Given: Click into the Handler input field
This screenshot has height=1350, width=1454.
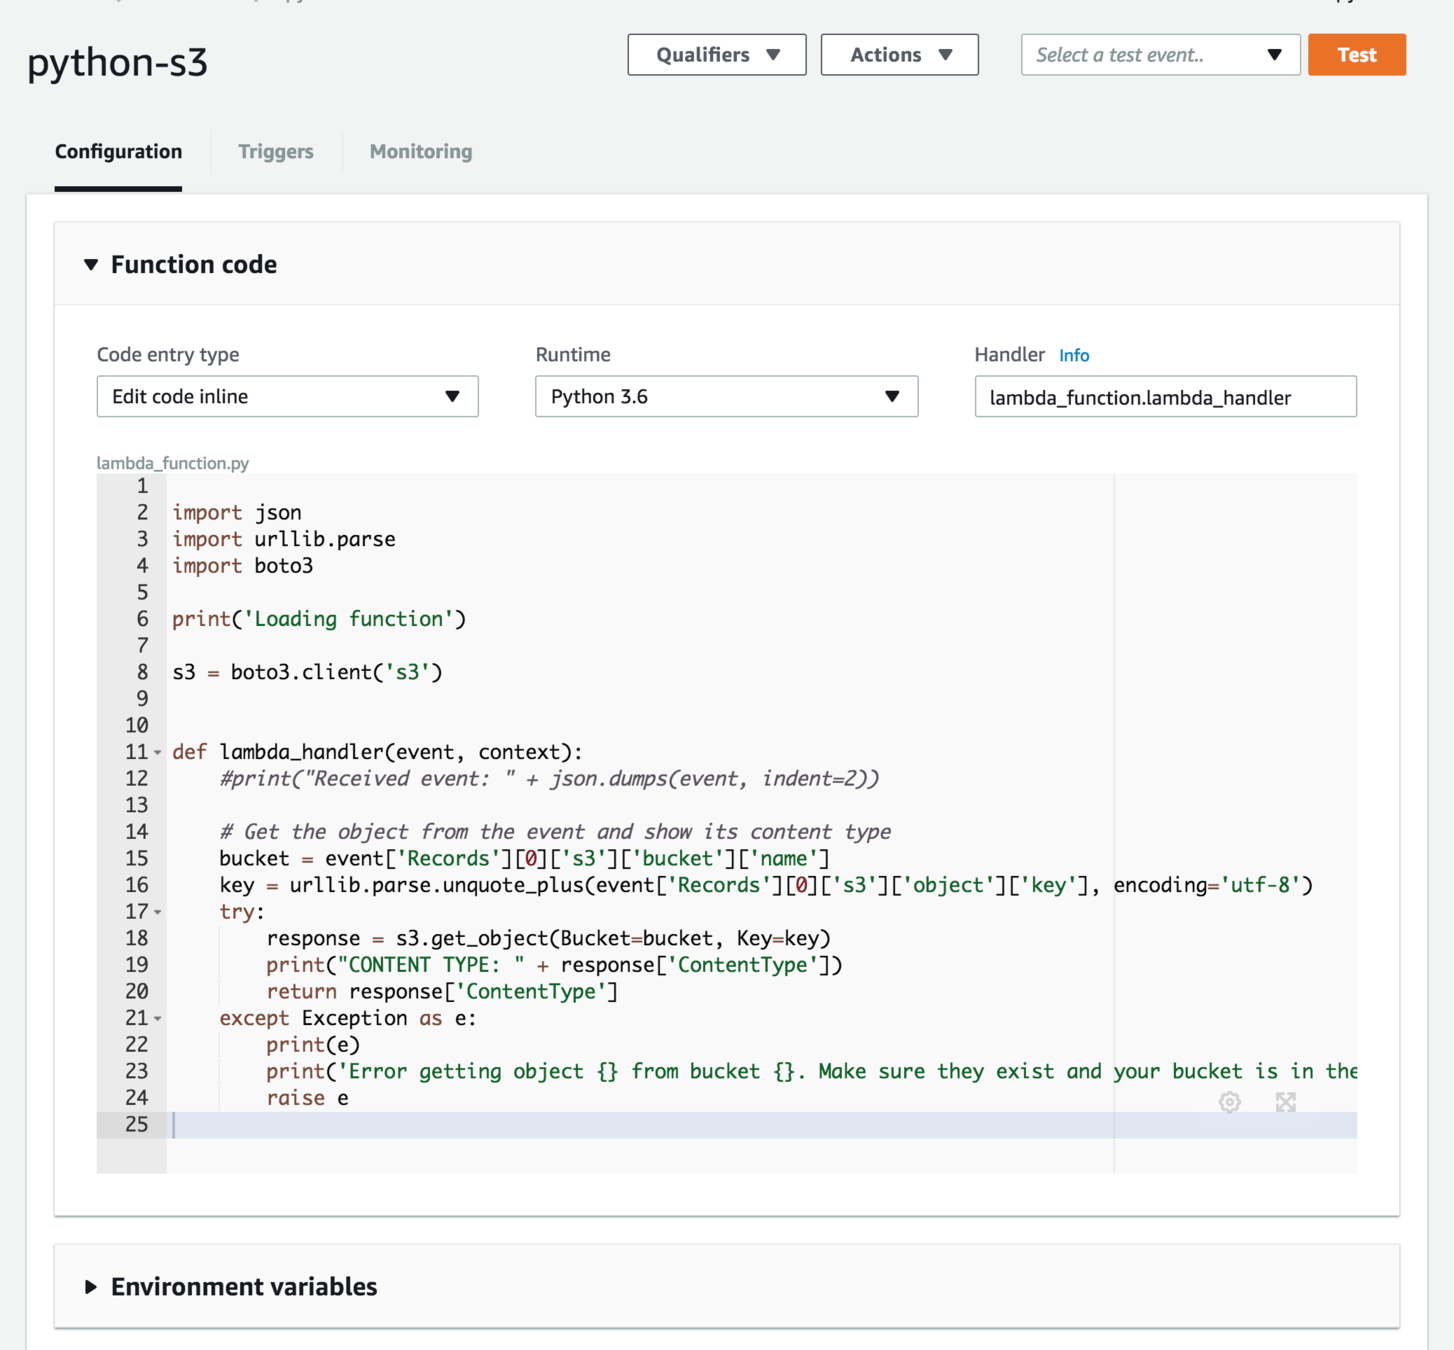Looking at the screenshot, I should click(1165, 397).
